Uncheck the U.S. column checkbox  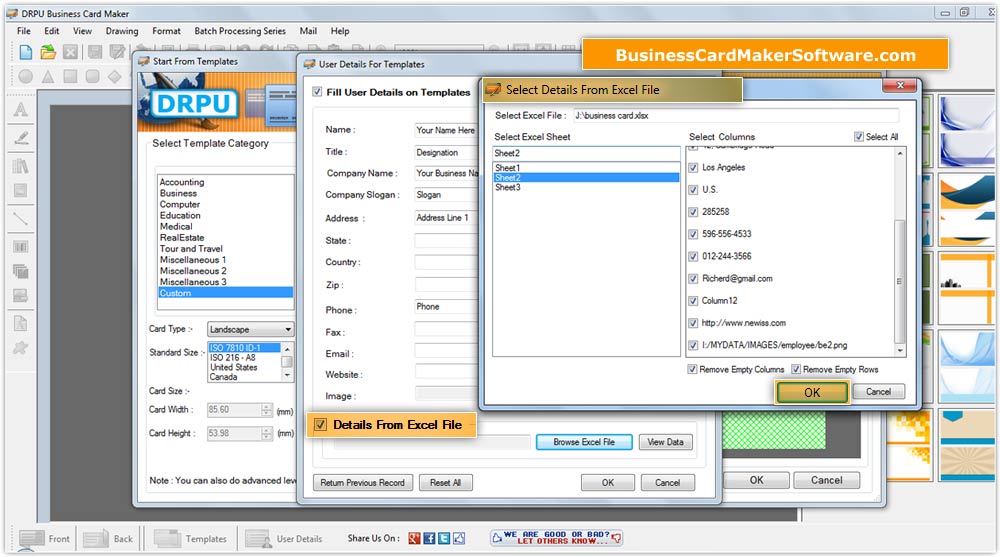693,190
